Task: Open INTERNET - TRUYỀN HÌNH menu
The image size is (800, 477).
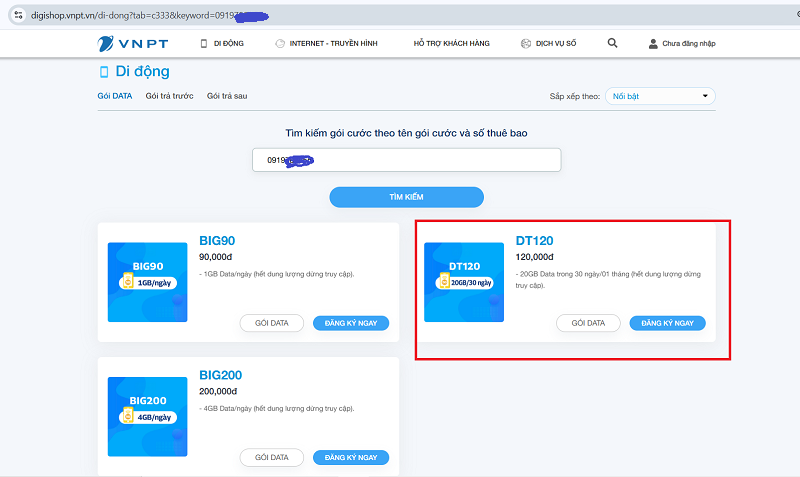Action: pyautogui.click(x=334, y=43)
